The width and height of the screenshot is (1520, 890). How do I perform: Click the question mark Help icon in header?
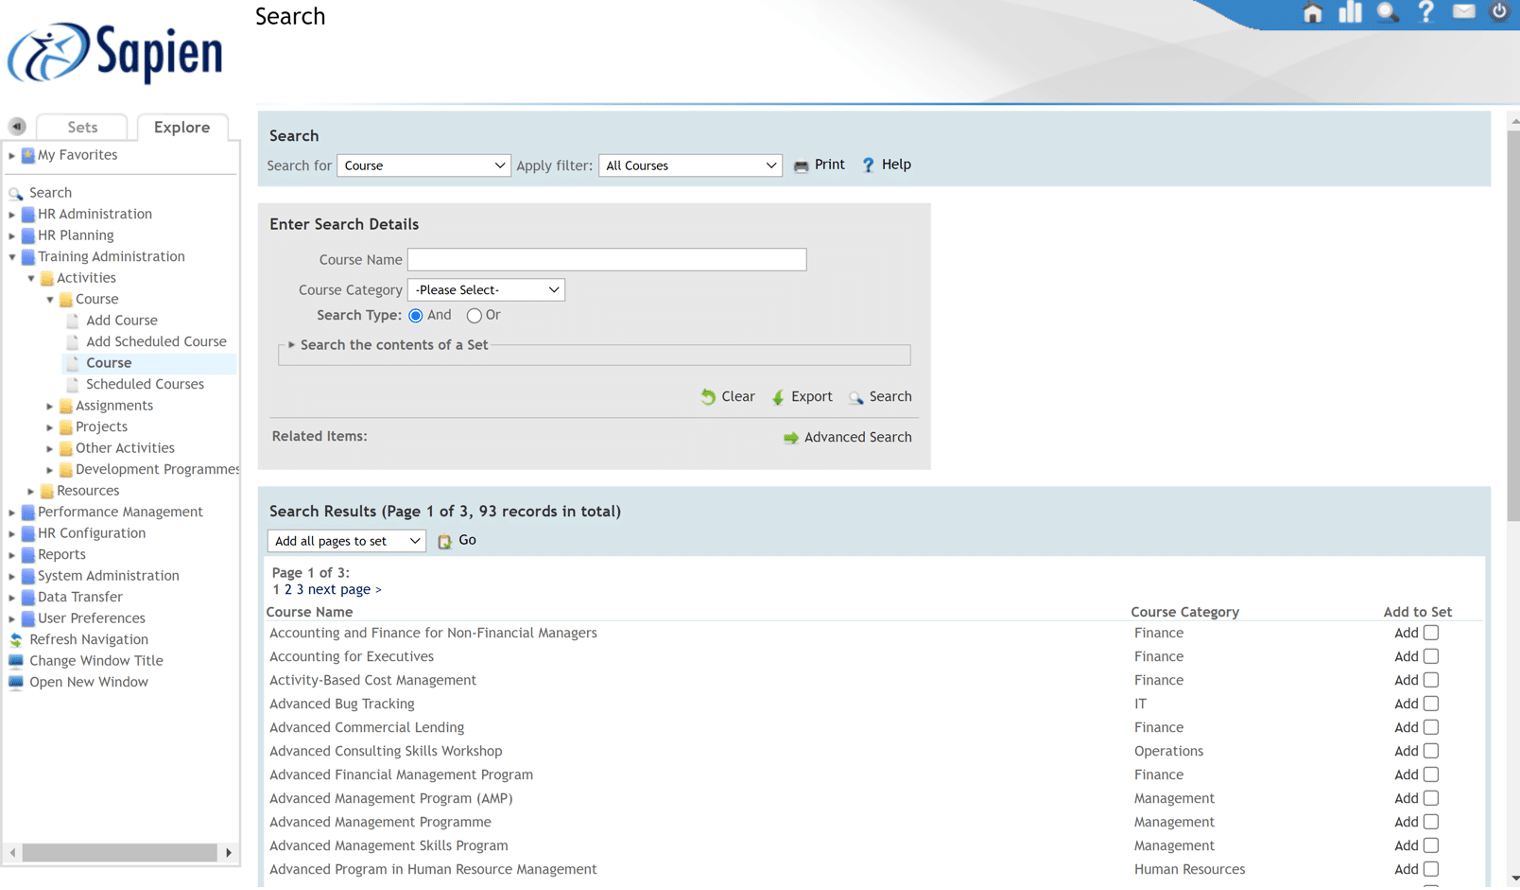(x=1425, y=13)
